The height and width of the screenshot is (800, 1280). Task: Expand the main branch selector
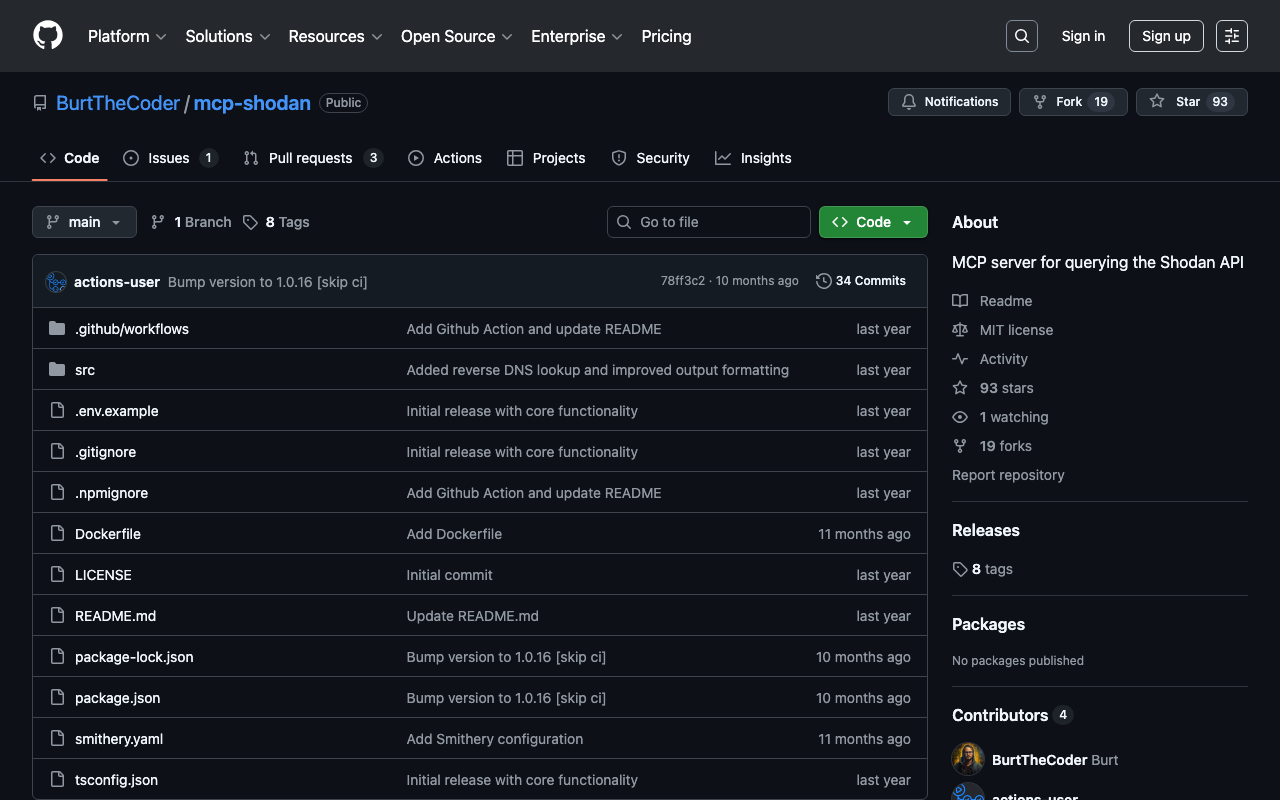[84, 222]
